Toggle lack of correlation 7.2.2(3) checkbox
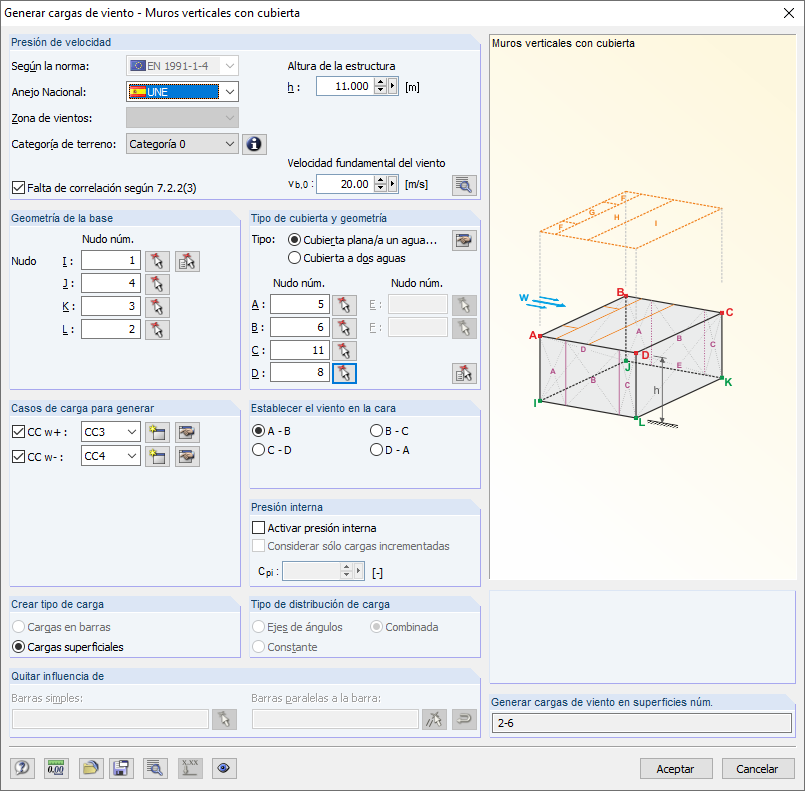 [x=18, y=188]
